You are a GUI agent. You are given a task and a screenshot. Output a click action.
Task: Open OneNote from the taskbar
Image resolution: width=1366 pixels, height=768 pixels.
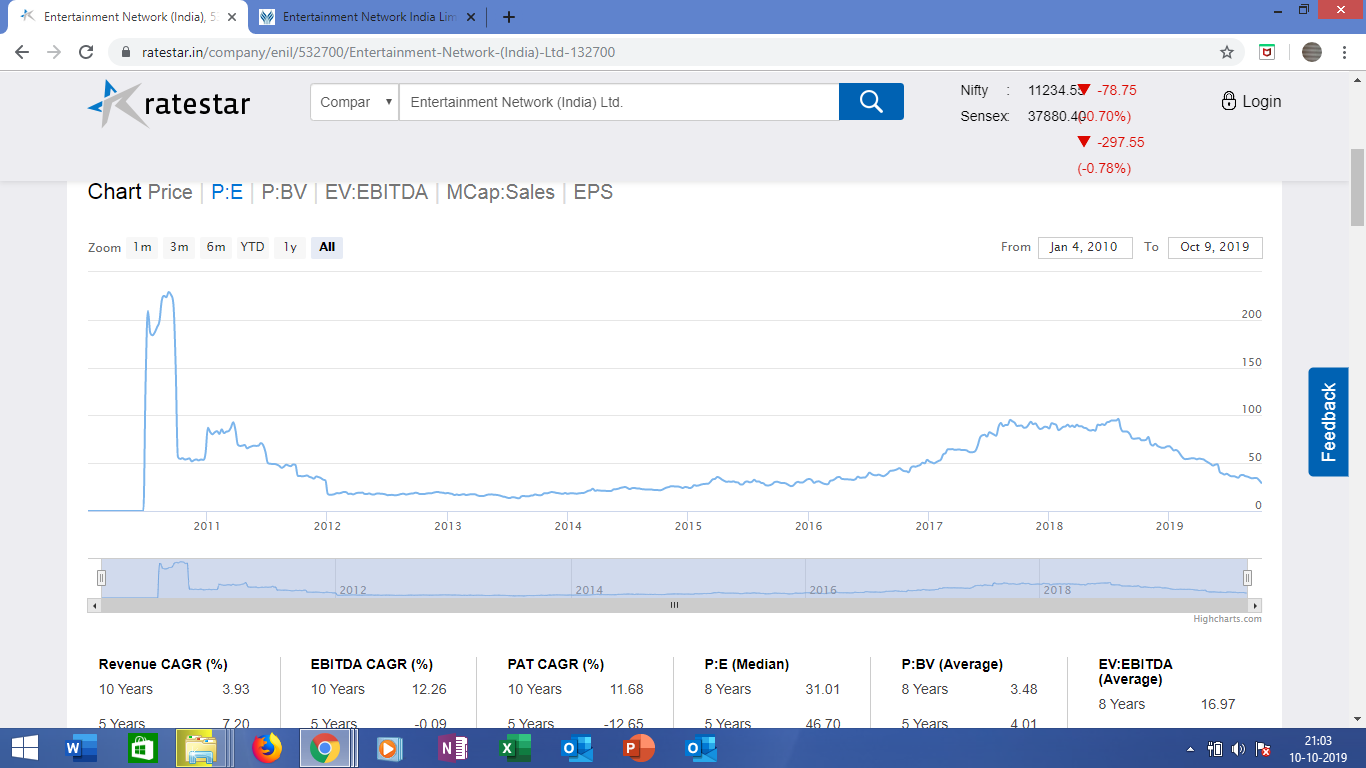coord(453,748)
